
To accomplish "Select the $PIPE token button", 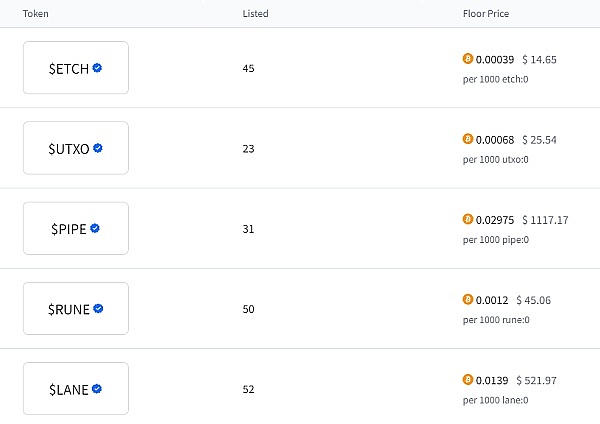I will click(76, 228).
